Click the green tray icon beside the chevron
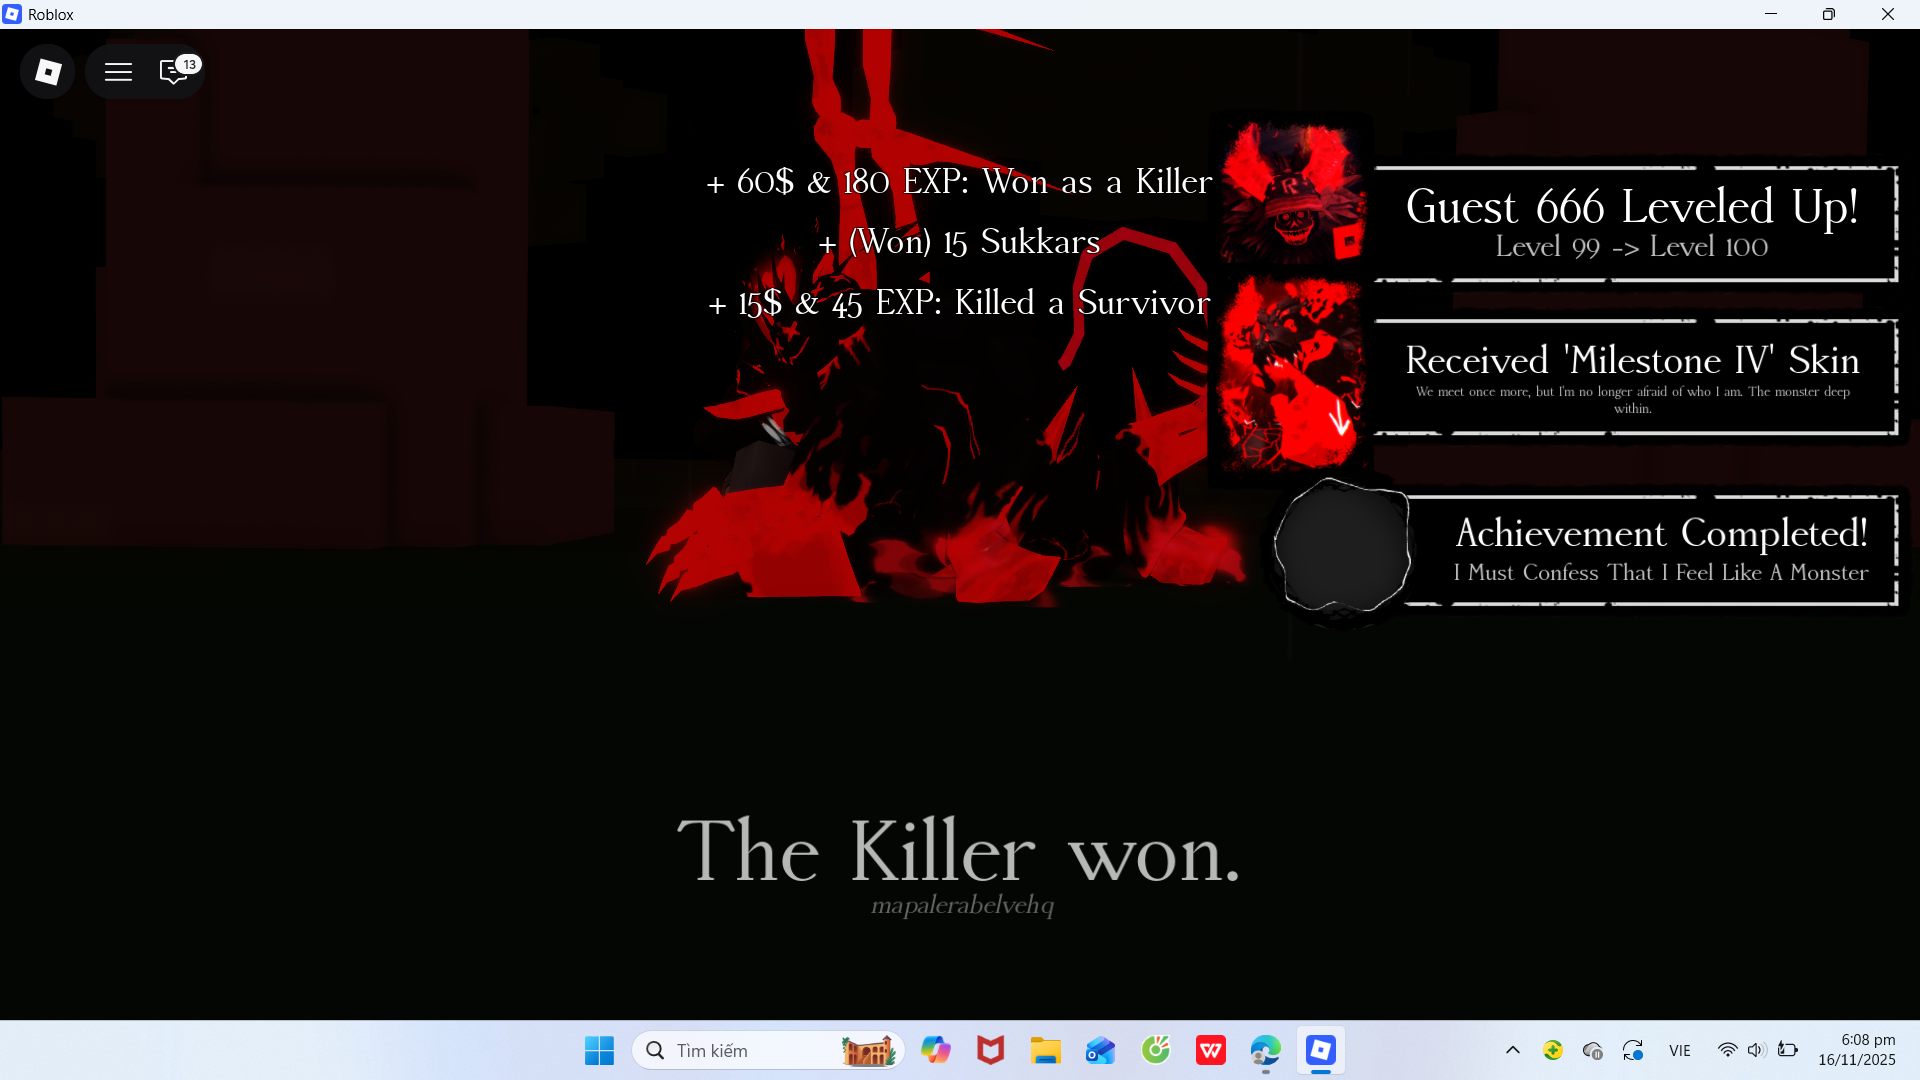 point(1553,1050)
